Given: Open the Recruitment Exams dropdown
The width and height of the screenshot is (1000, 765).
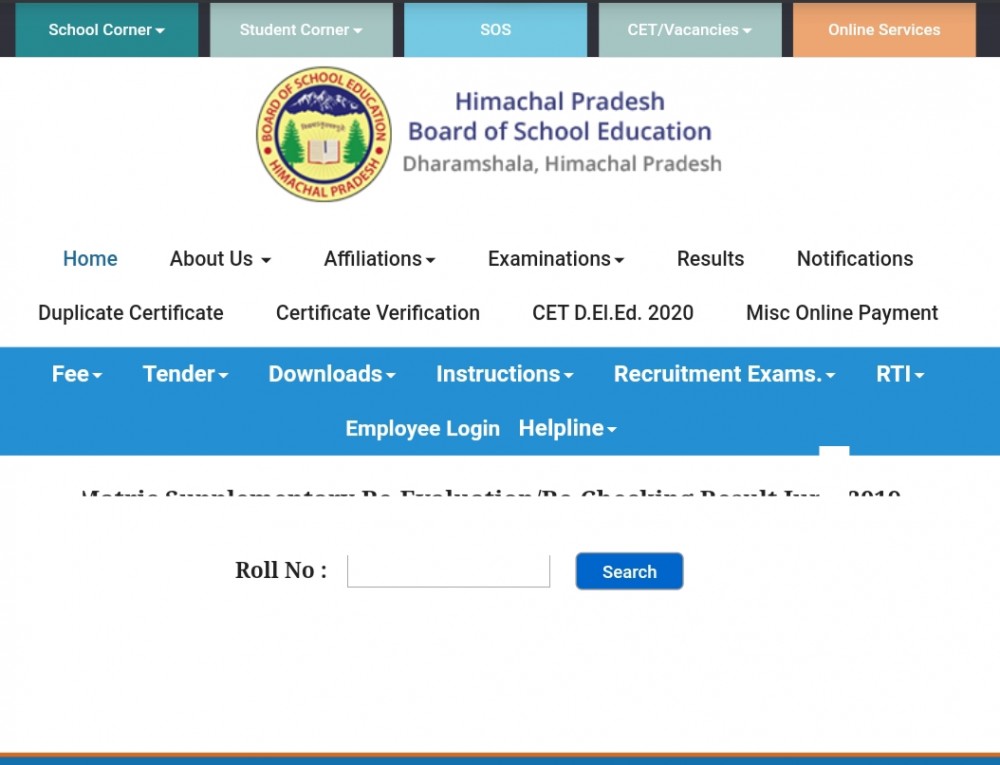Looking at the screenshot, I should [723, 374].
